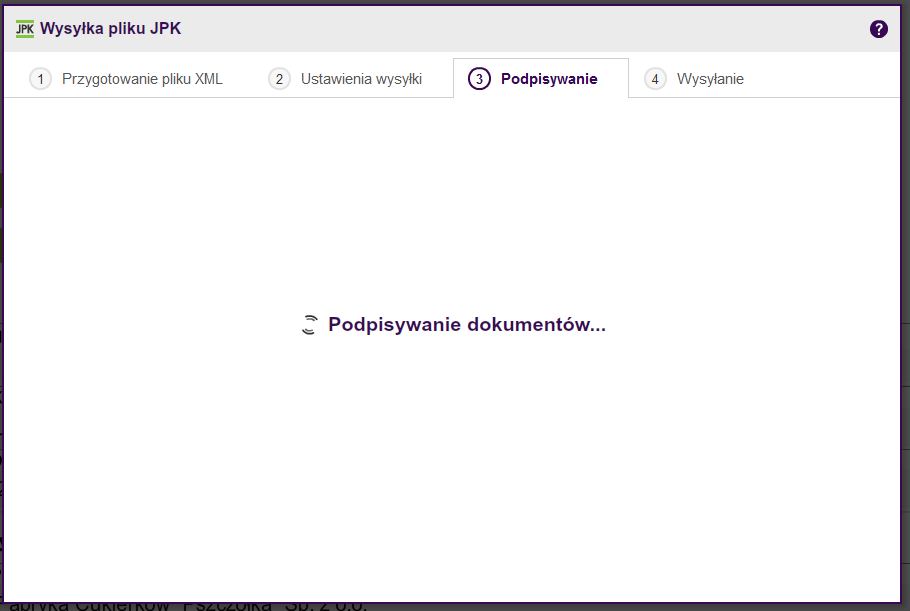Click the step 3 number circle
Image resolution: width=910 pixels, height=611 pixels.
[480, 79]
